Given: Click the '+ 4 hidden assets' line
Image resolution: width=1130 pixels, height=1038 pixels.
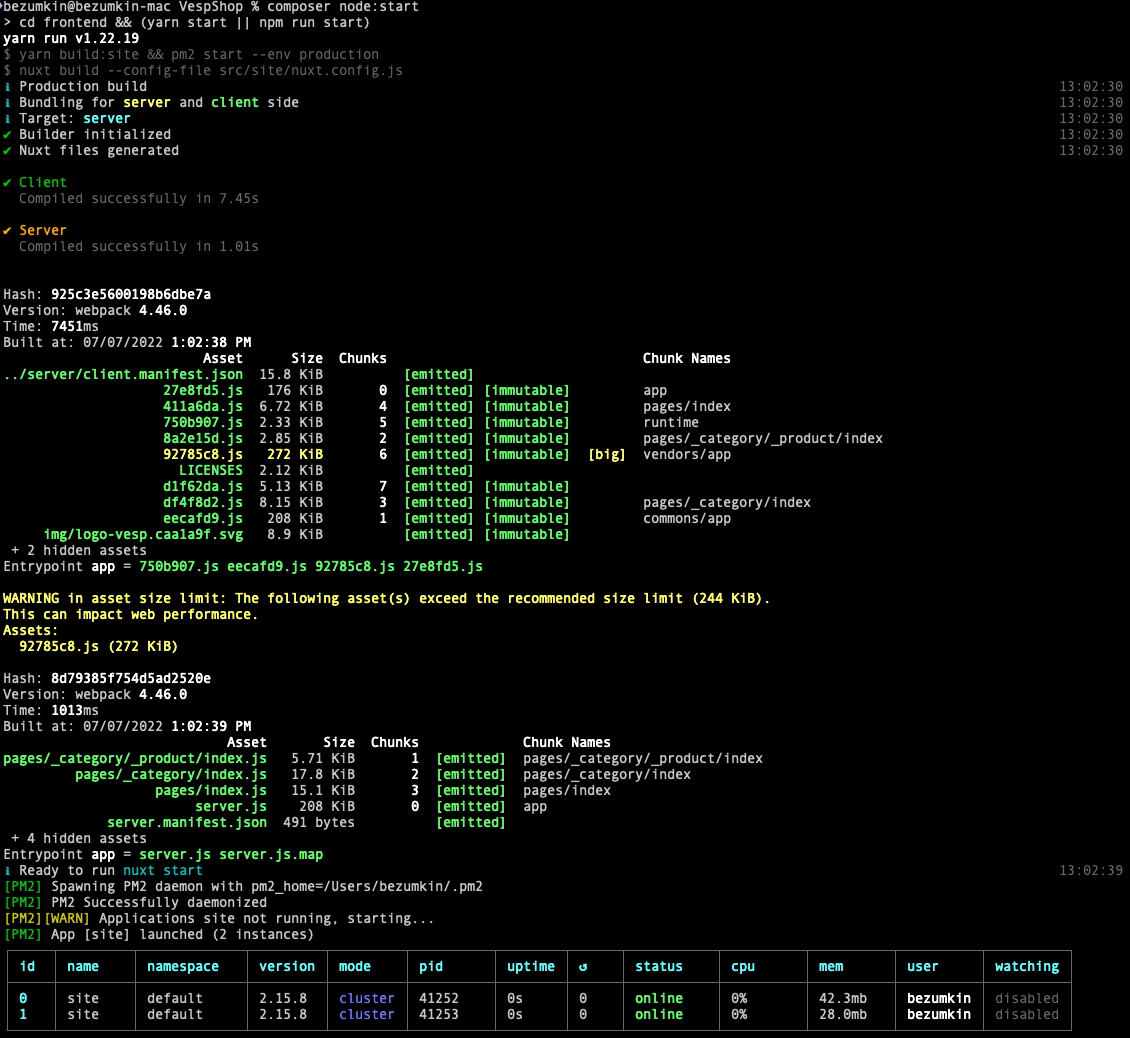Looking at the screenshot, I should point(79,838).
